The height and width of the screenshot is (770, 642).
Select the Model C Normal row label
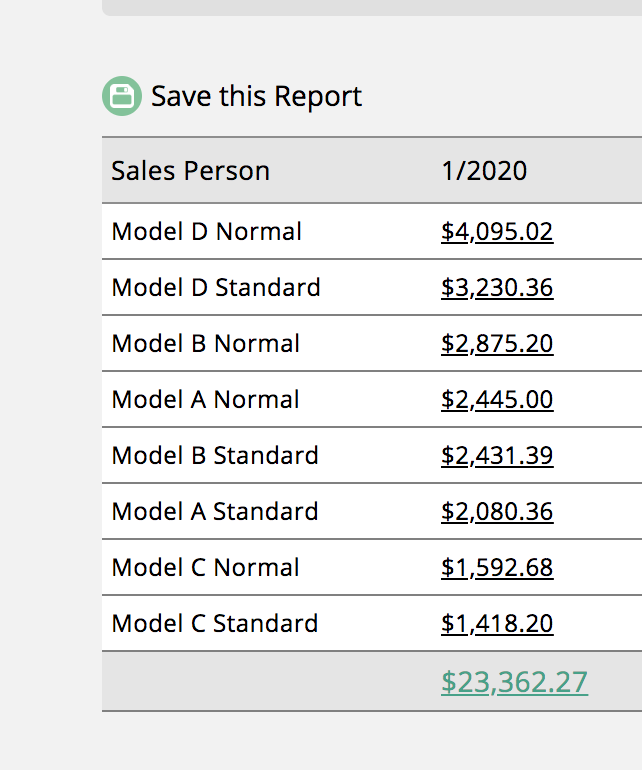(205, 568)
